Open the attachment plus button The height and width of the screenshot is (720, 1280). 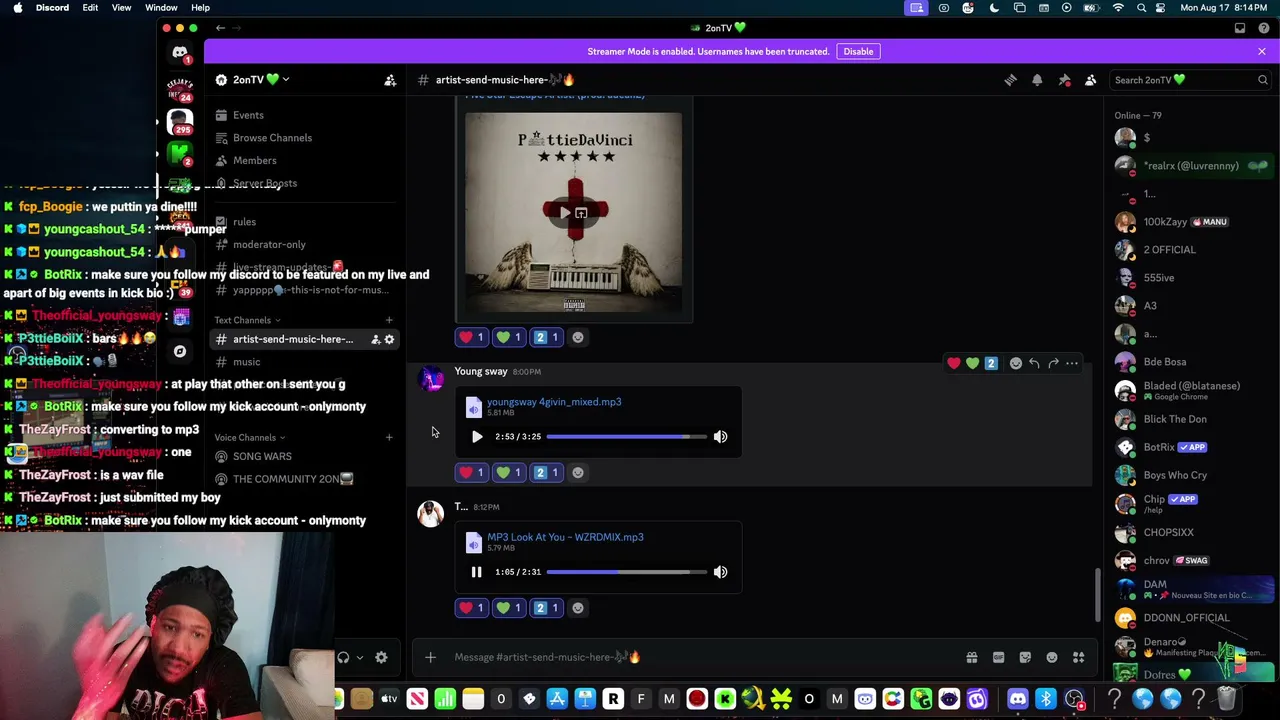coord(430,657)
